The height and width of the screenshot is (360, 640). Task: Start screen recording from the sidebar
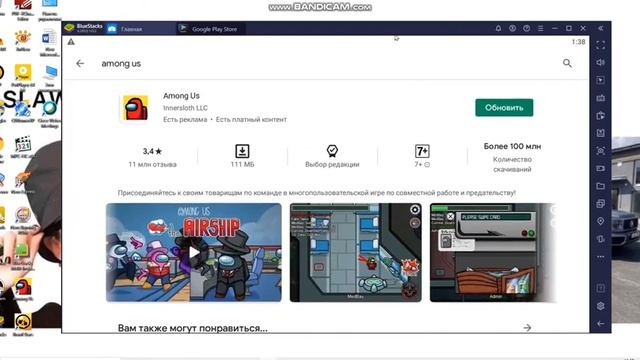(x=600, y=168)
